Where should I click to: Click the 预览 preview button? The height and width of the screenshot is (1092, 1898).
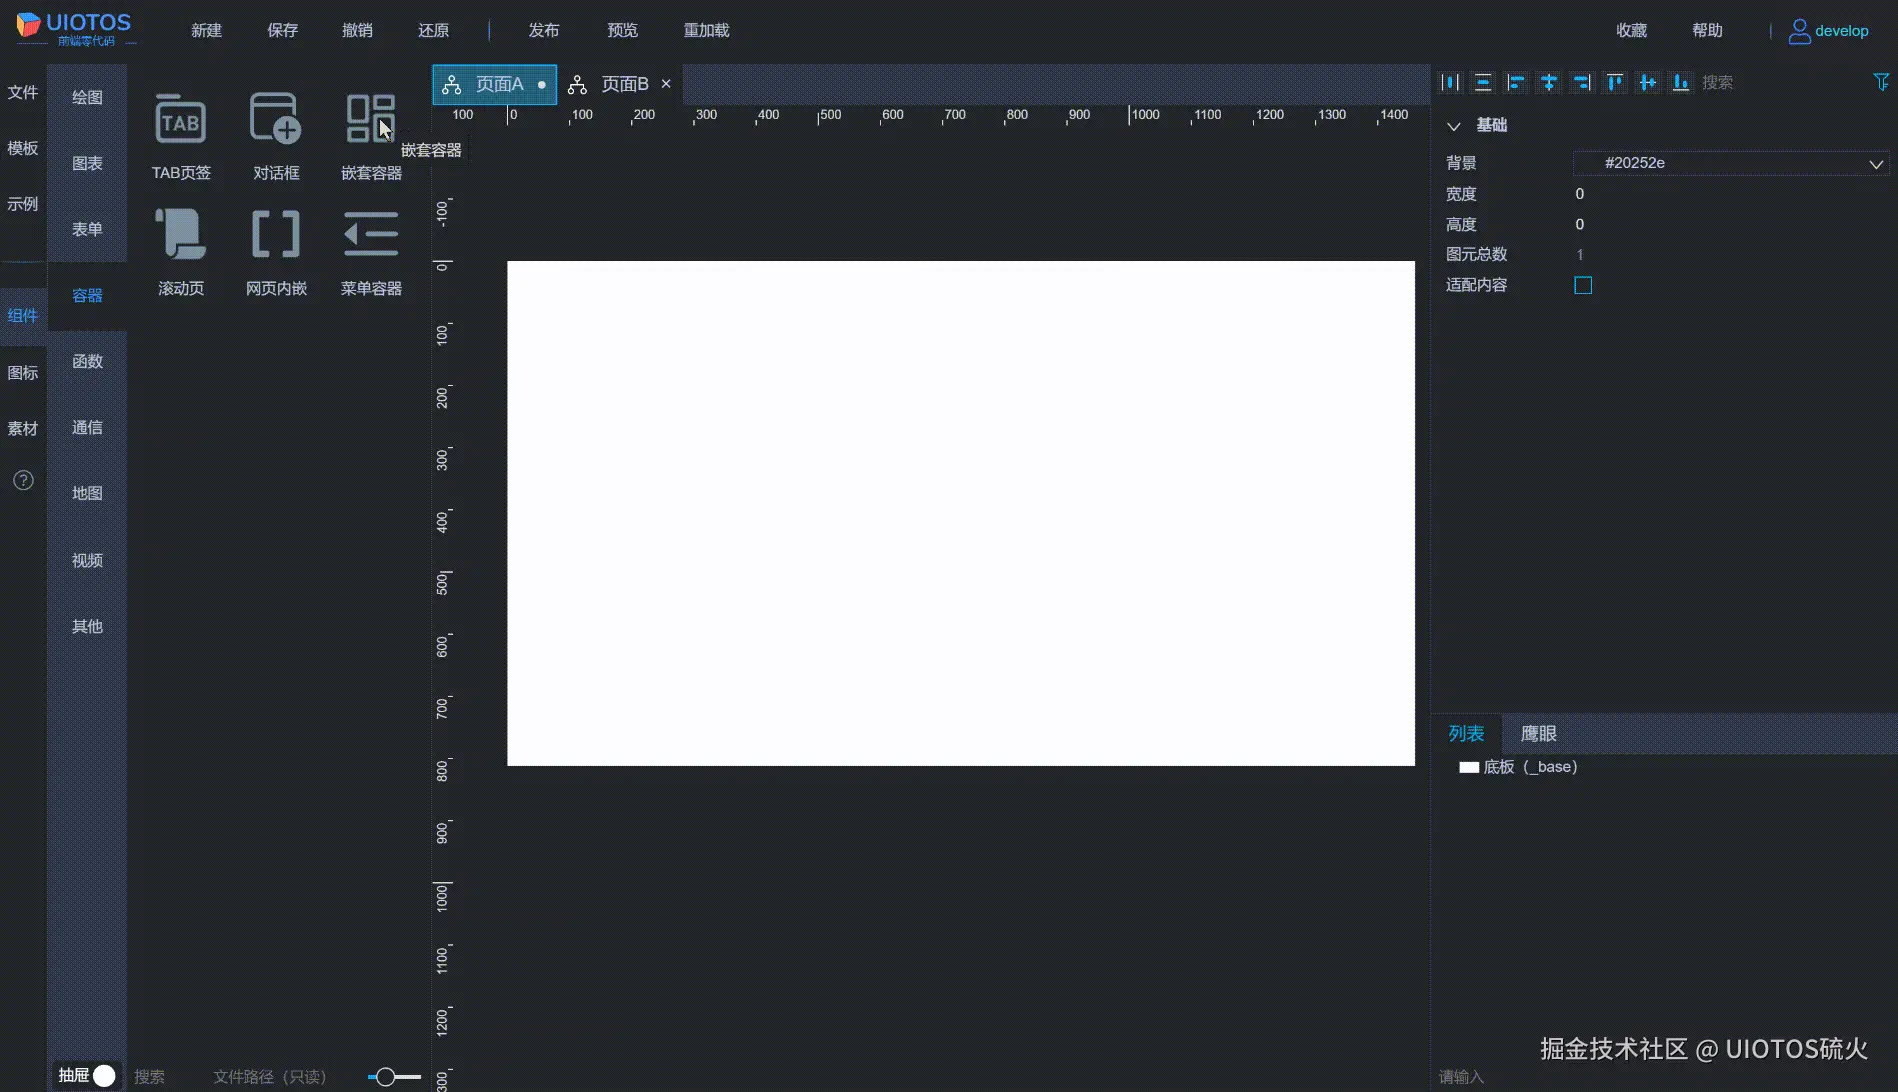coord(622,30)
